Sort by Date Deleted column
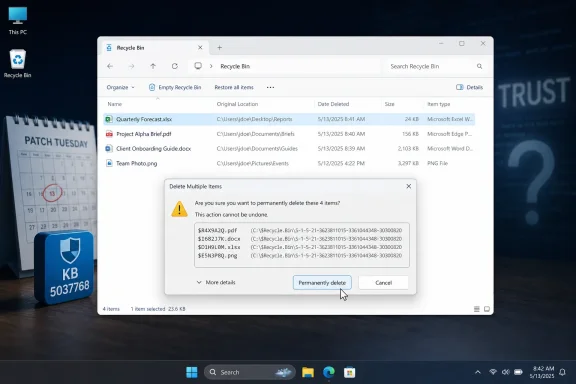Image resolution: width=576 pixels, height=384 pixels. pos(333,104)
